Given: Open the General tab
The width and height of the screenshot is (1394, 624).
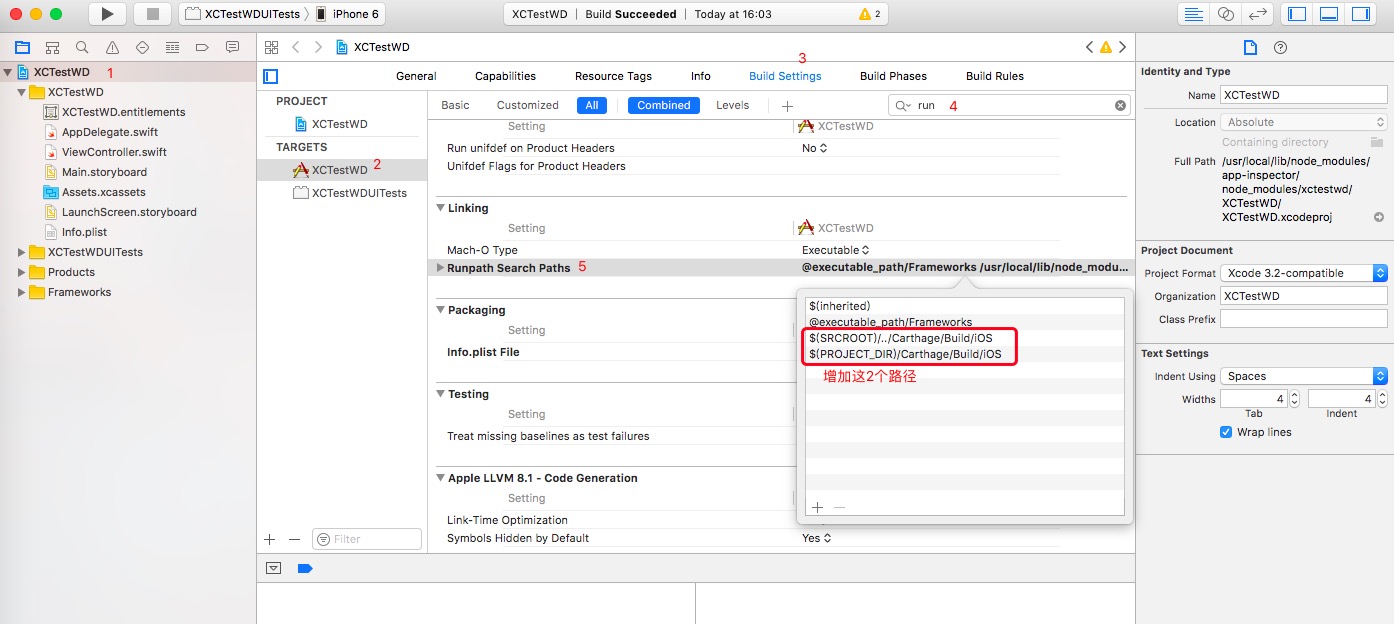Looking at the screenshot, I should pyautogui.click(x=416, y=76).
